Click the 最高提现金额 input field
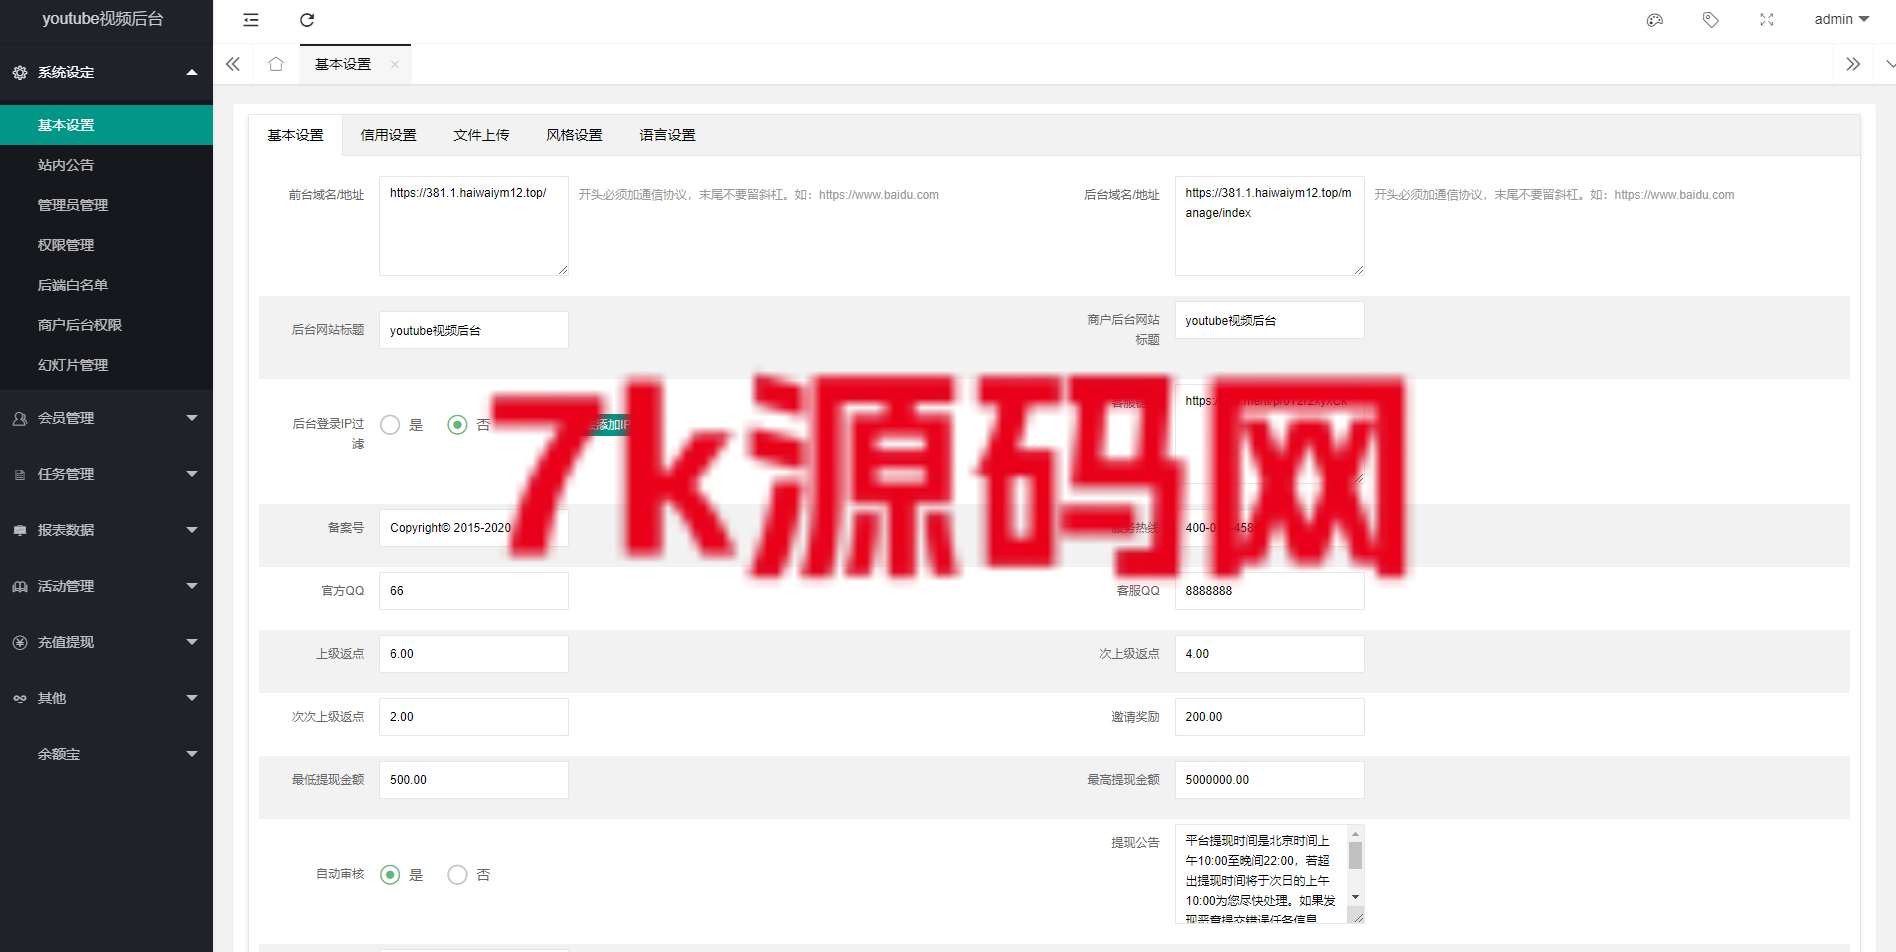The image size is (1896, 952). point(1269,780)
